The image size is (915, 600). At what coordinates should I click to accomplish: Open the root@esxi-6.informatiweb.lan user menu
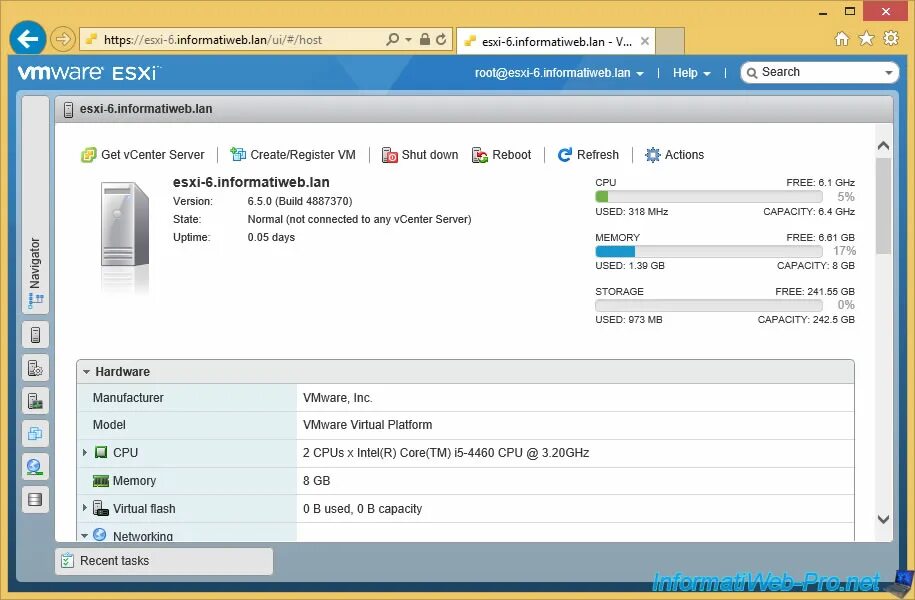(559, 73)
